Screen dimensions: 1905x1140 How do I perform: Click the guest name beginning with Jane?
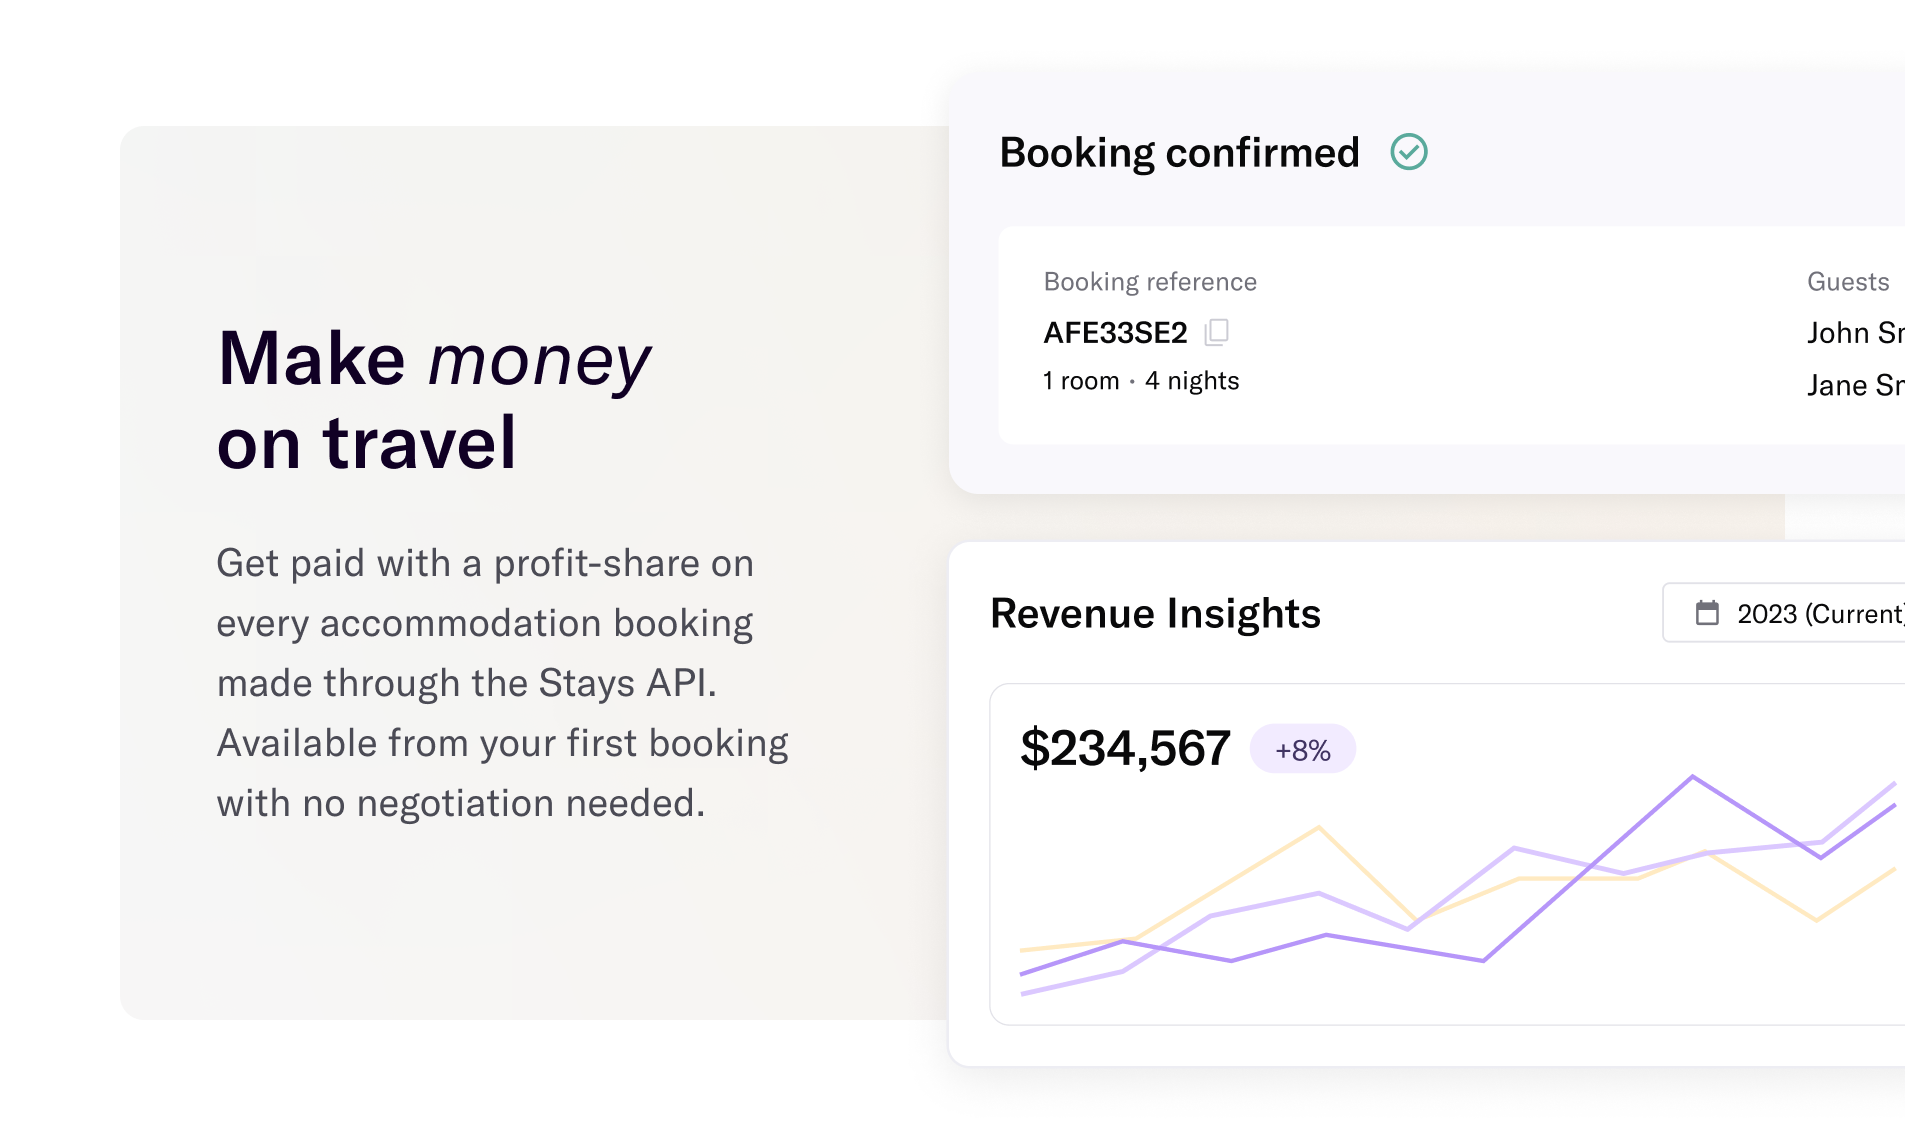(1856, 385)
